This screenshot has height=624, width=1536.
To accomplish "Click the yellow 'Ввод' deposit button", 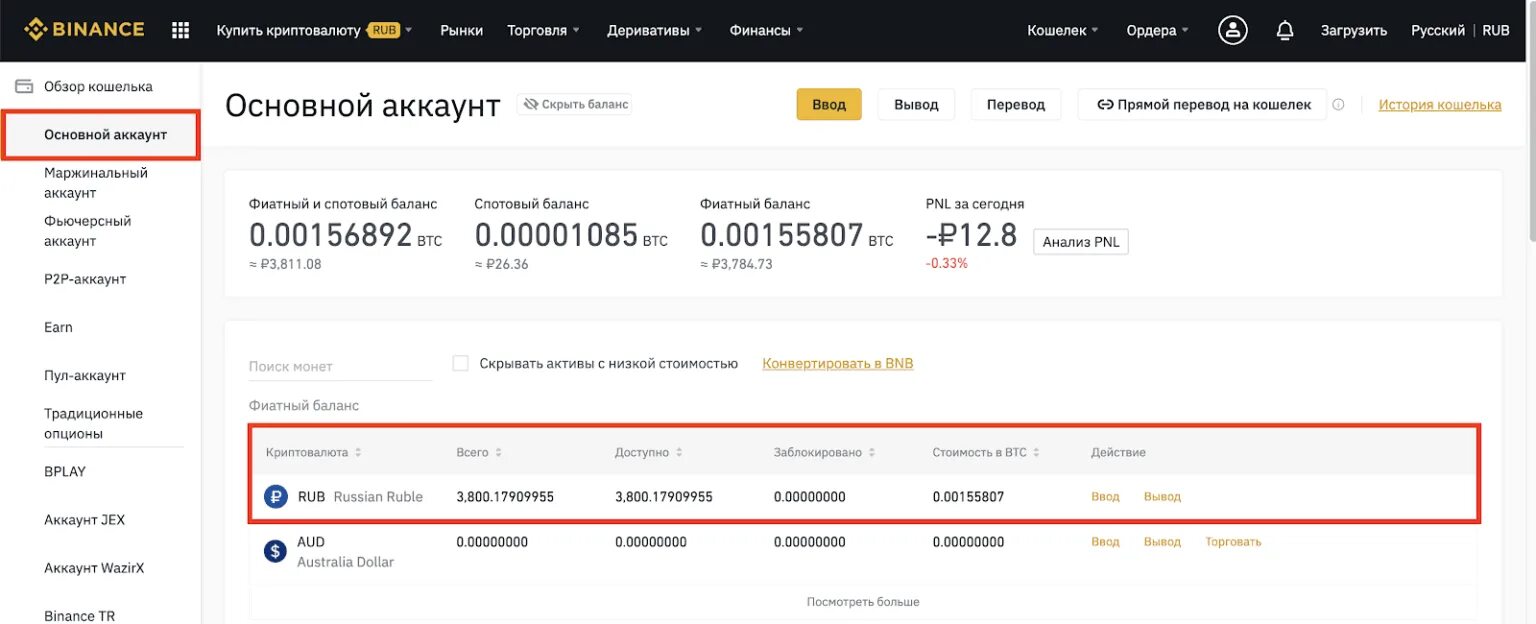I will (829, 104).
